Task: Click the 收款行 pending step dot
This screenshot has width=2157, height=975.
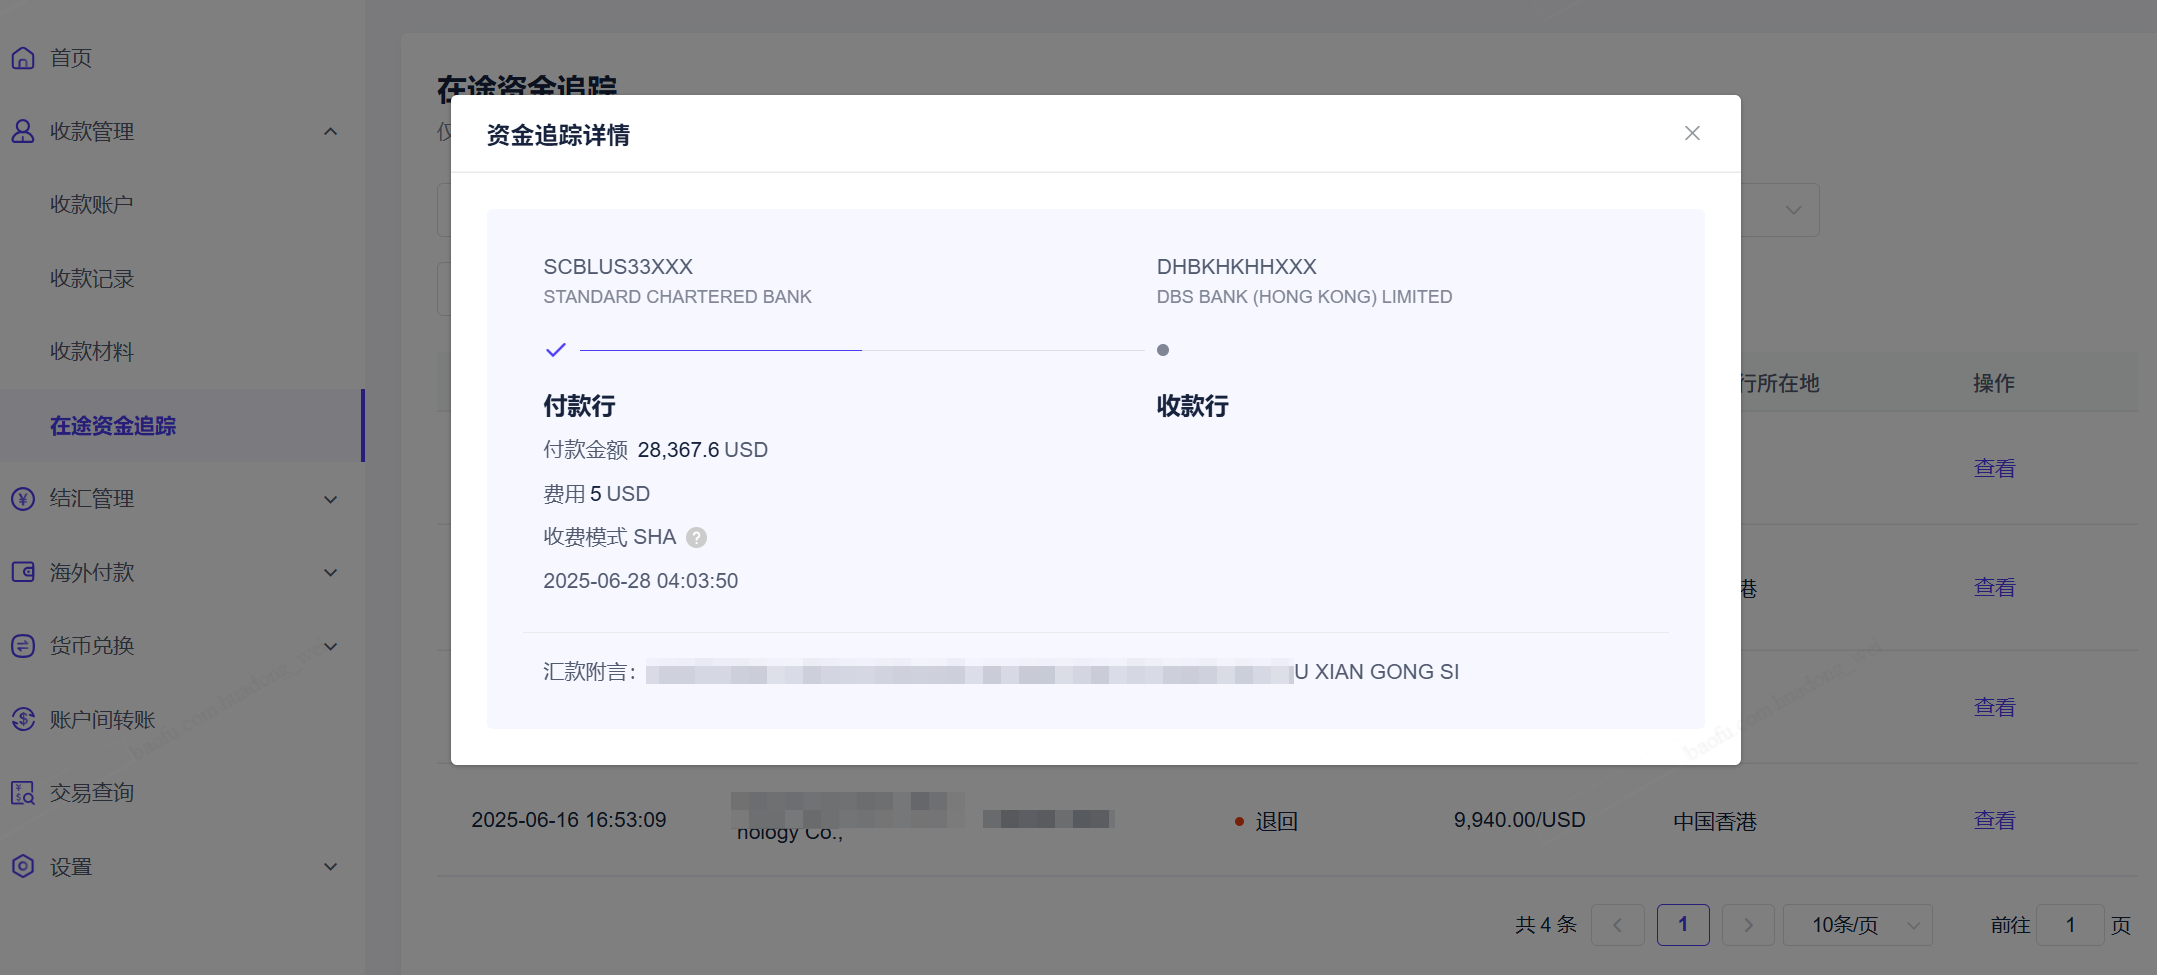Action: (x=1163, y=350)
